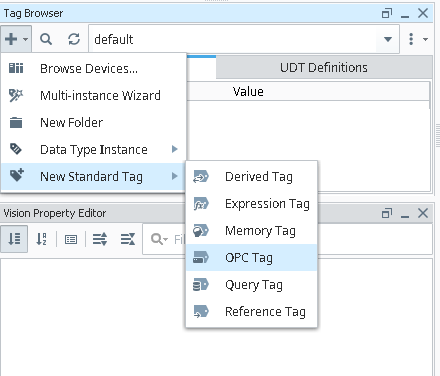Sort properties alphabetically in Property Editor
The height and width of the screenshot is (376, 440).
[41, 239]
